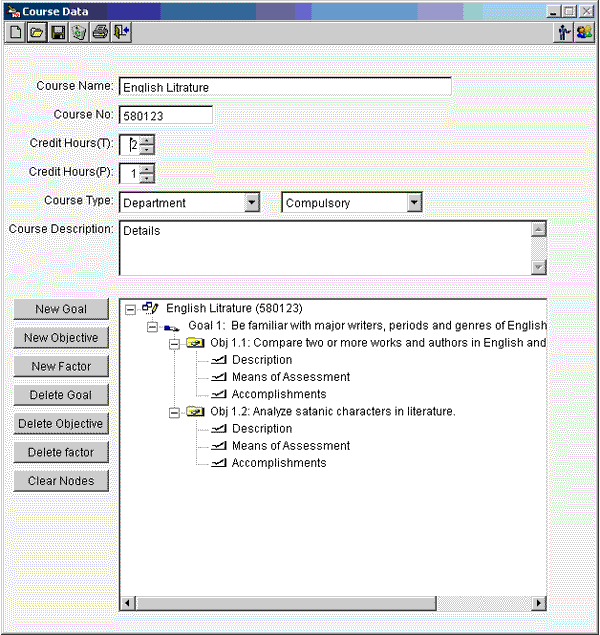Save course using the floppy disk icon
The width and height of the screenshot is (600, 635).
pyautogui.click(x=58, y=32)
